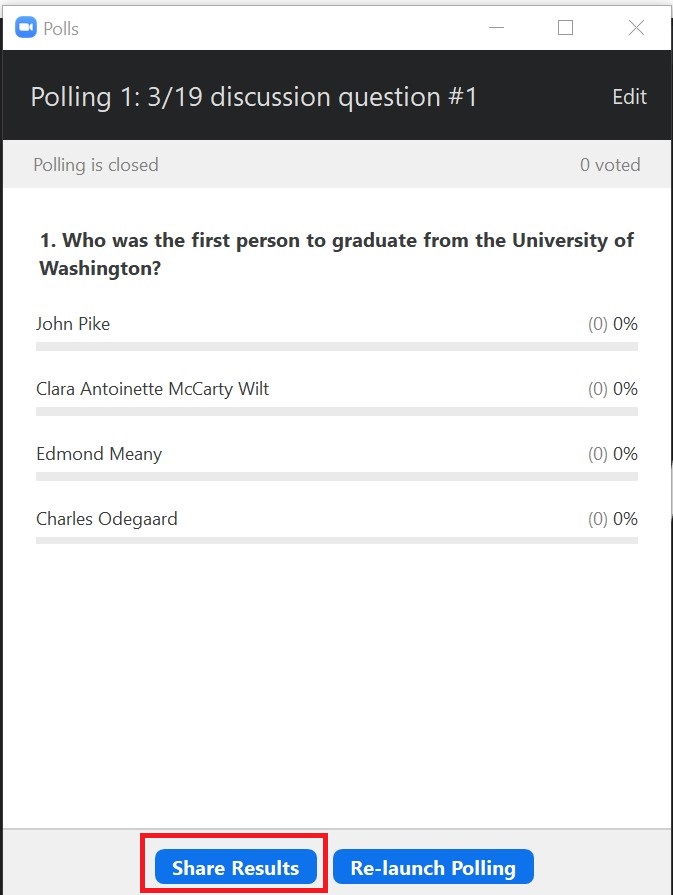This screenshot has width=673, height=895.
Task: Click the John Pike result progress bar
Action: click(336, 347)
